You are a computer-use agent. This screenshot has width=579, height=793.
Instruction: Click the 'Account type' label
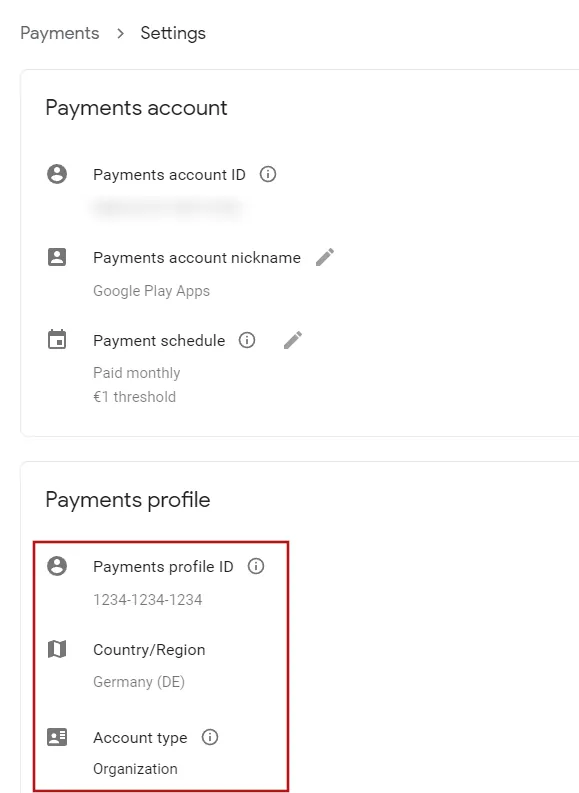(140, 738)
